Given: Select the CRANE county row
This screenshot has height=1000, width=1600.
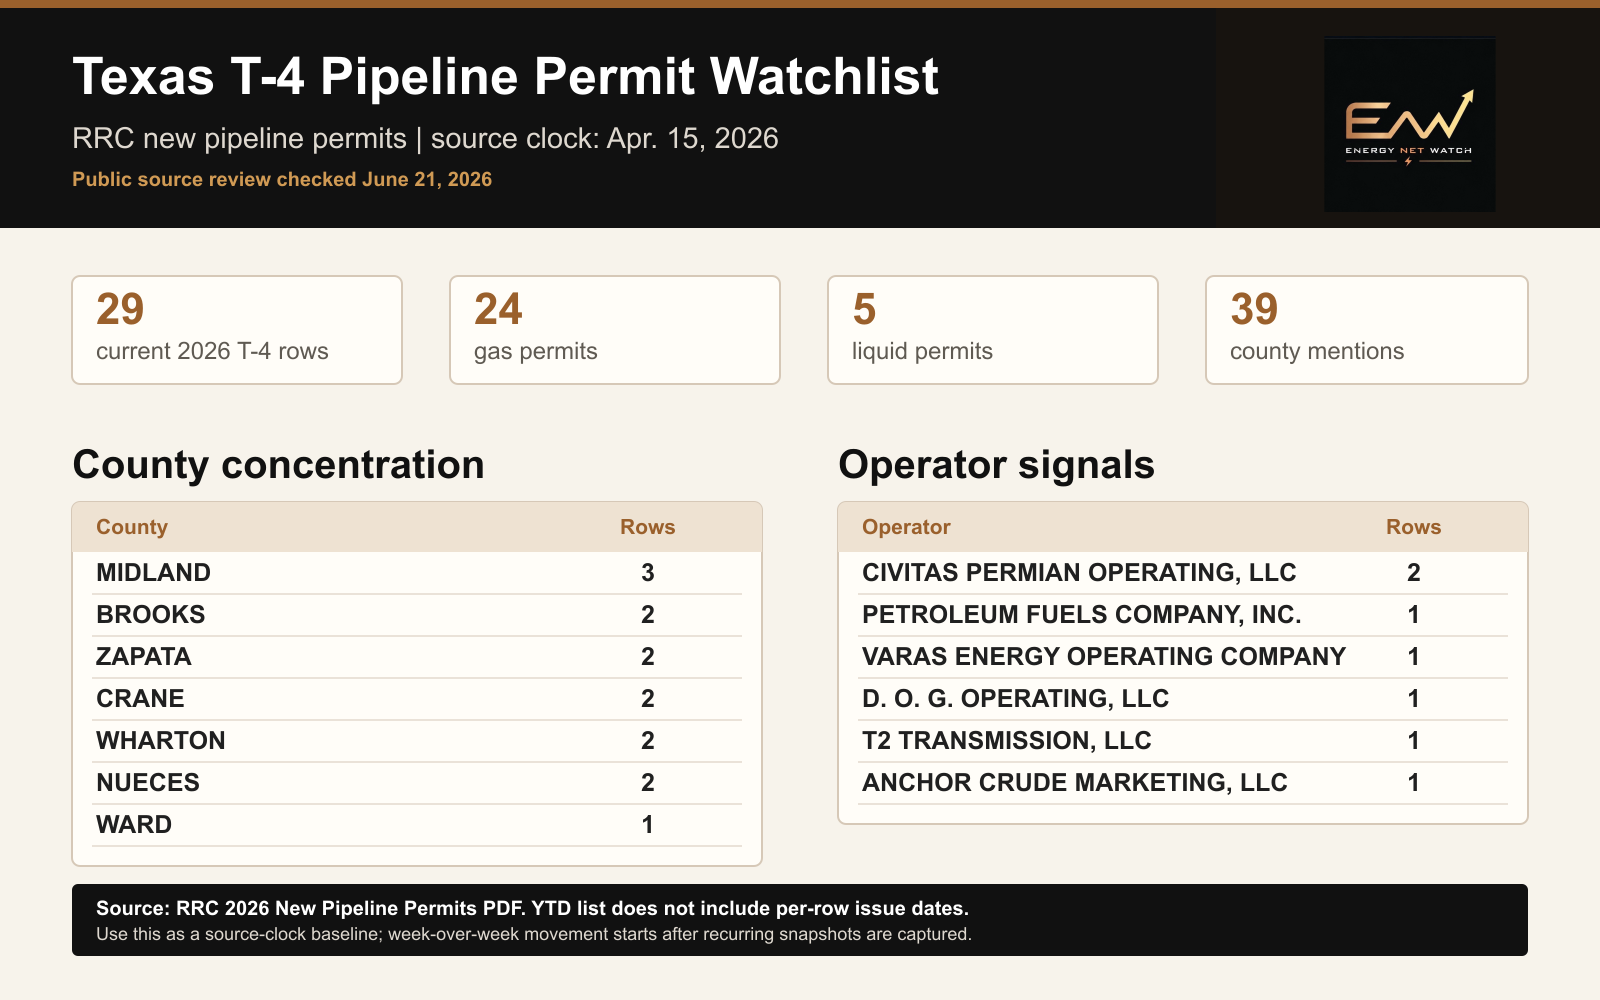Looking at the screenshot, I should pos(417,699).
